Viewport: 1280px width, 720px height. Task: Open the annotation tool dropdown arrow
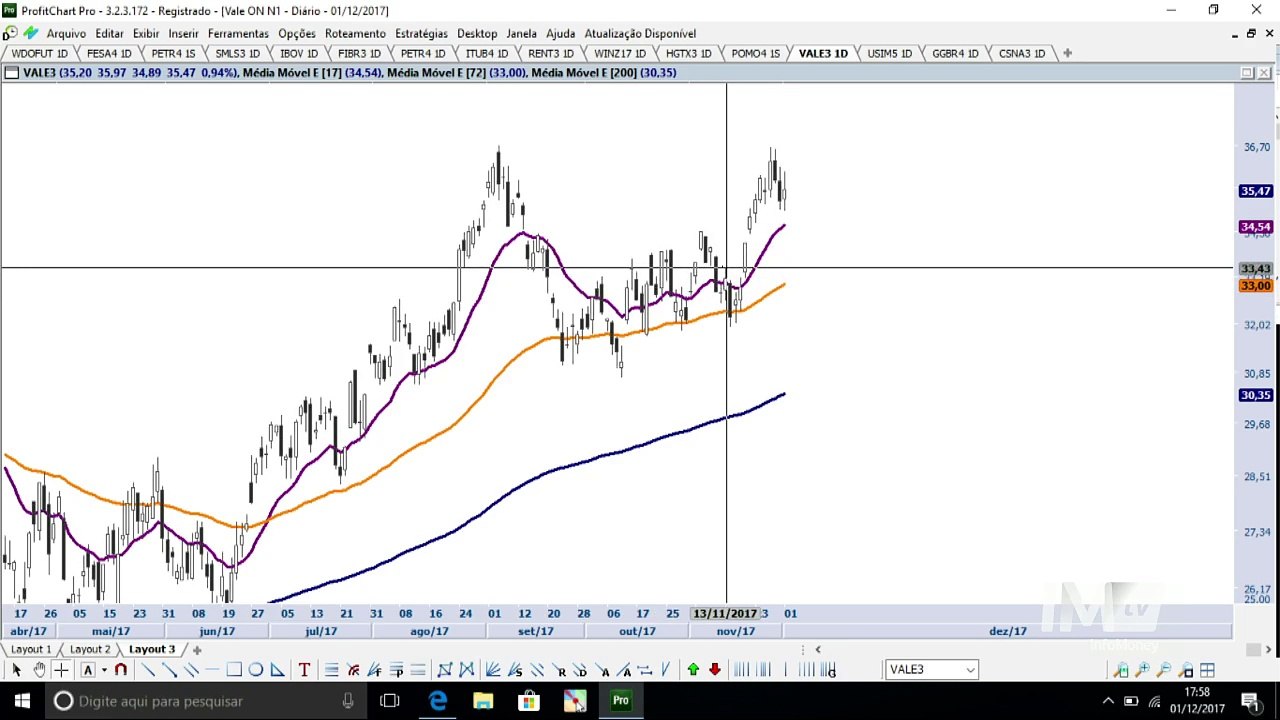point(103,670)
